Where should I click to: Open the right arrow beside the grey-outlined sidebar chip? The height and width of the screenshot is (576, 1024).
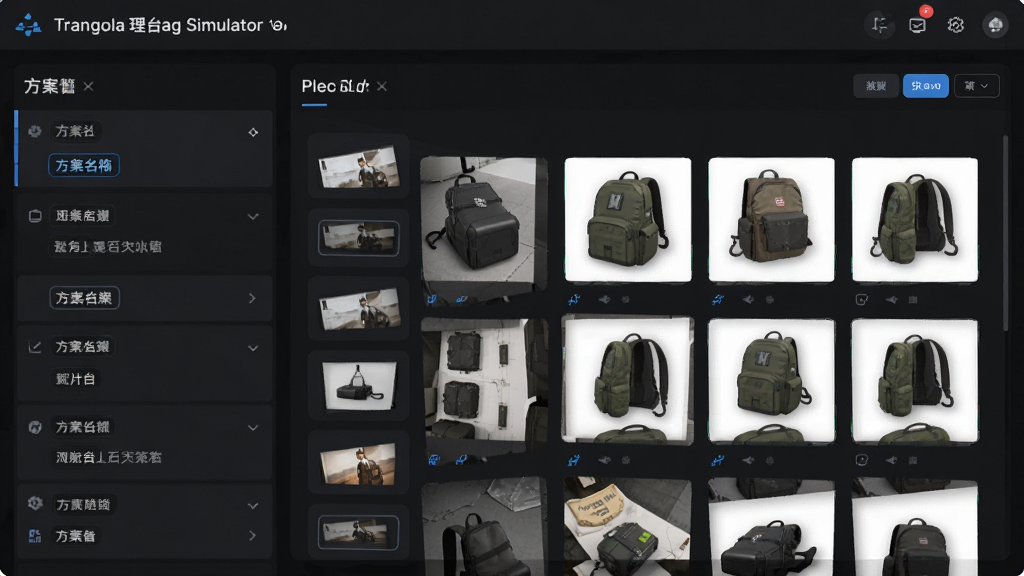252,298
